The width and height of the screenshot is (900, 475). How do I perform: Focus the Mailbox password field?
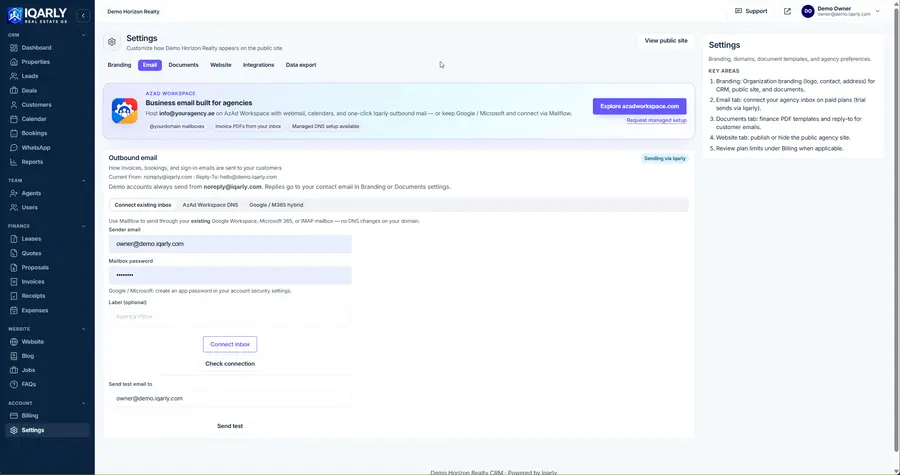[x=230, y=275]
